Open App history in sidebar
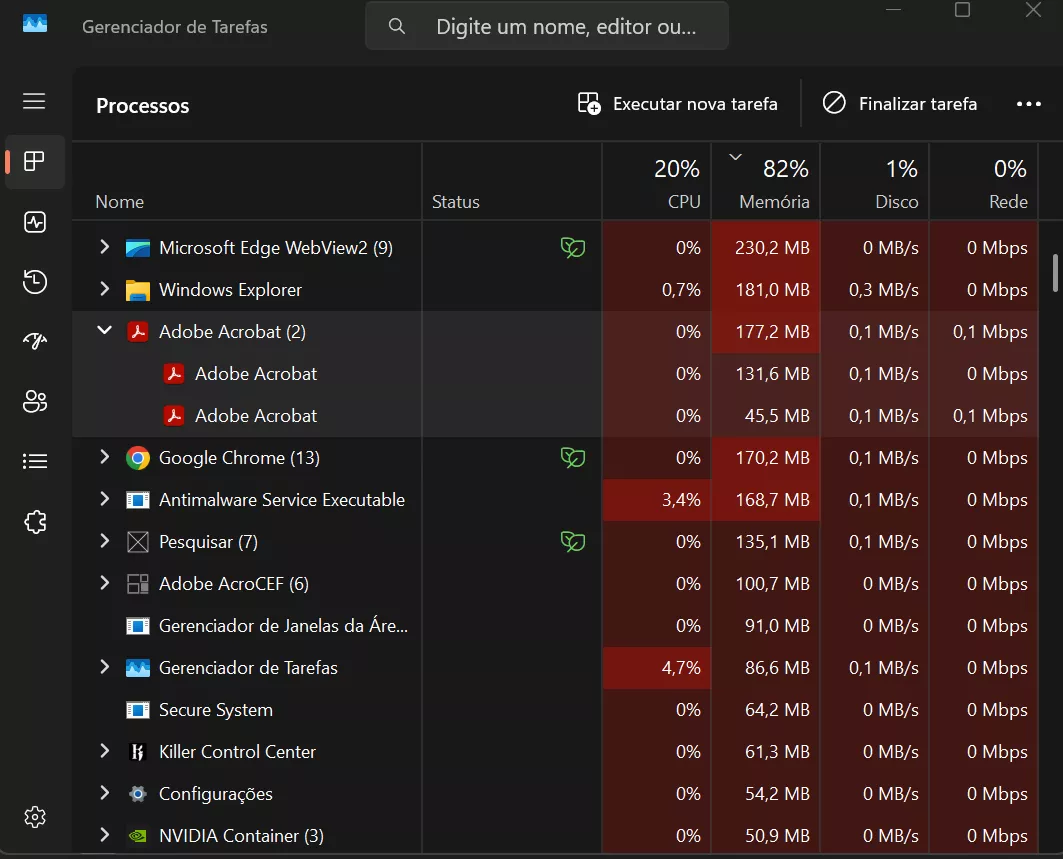Screen dimensions: 1063x859 click(35, 282)
